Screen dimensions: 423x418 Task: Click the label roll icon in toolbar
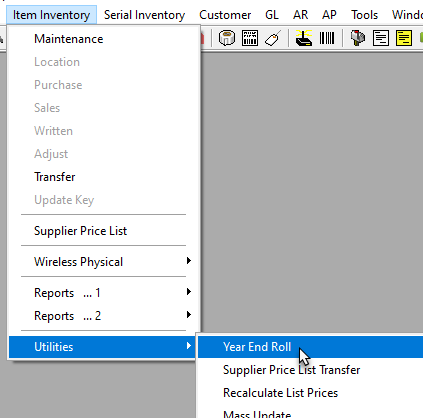tap(227, 38)
